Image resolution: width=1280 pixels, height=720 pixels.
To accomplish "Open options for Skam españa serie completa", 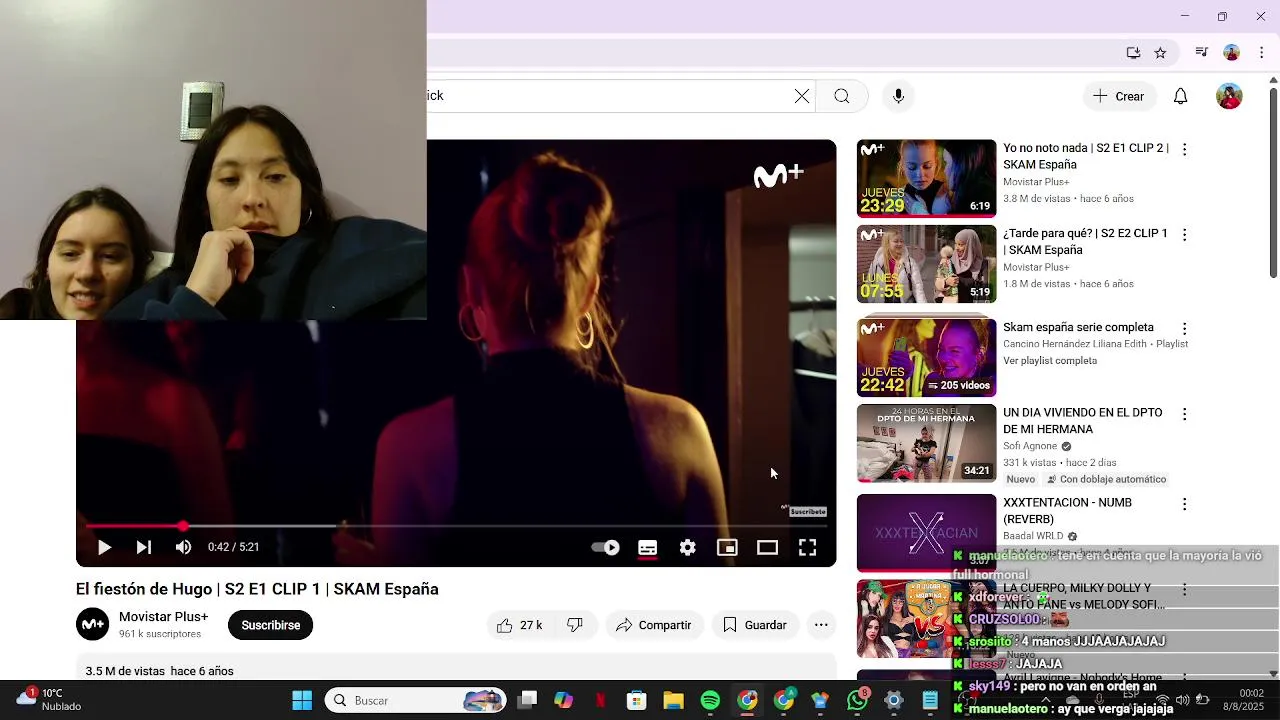I will click(x=1184, y=329).
